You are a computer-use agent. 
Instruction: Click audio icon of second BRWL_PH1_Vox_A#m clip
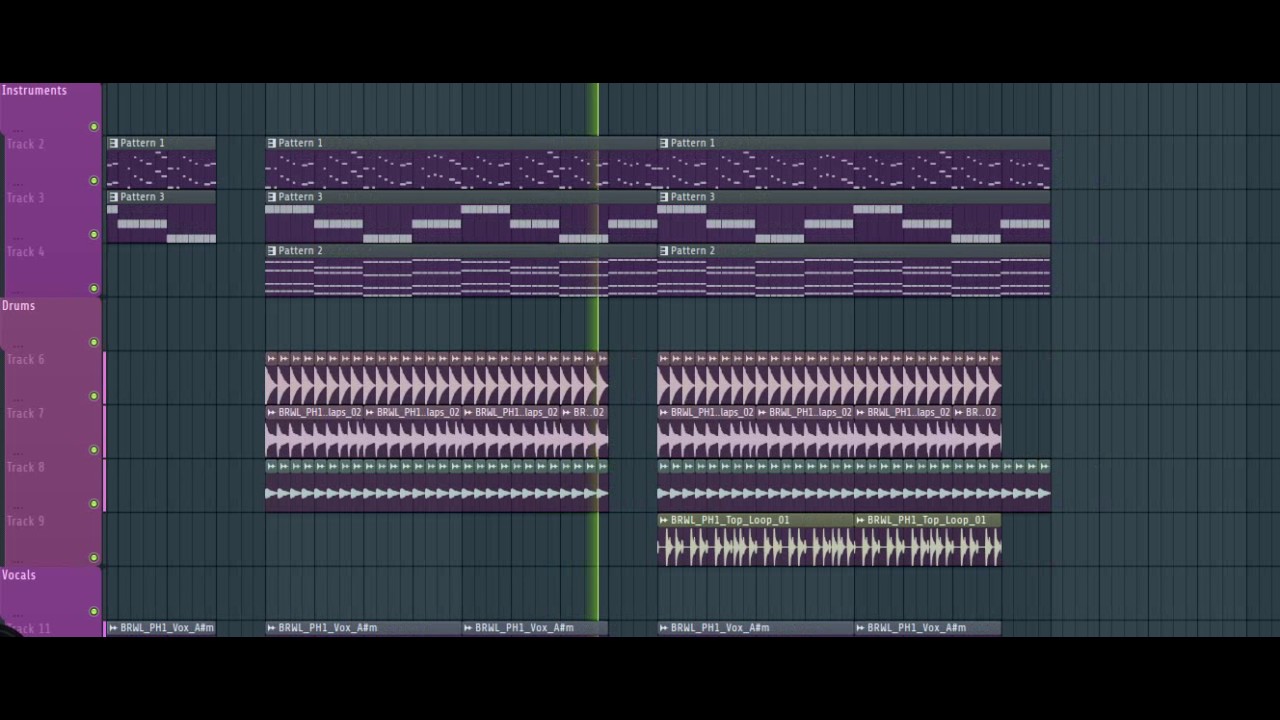click(x=271, y=628)
